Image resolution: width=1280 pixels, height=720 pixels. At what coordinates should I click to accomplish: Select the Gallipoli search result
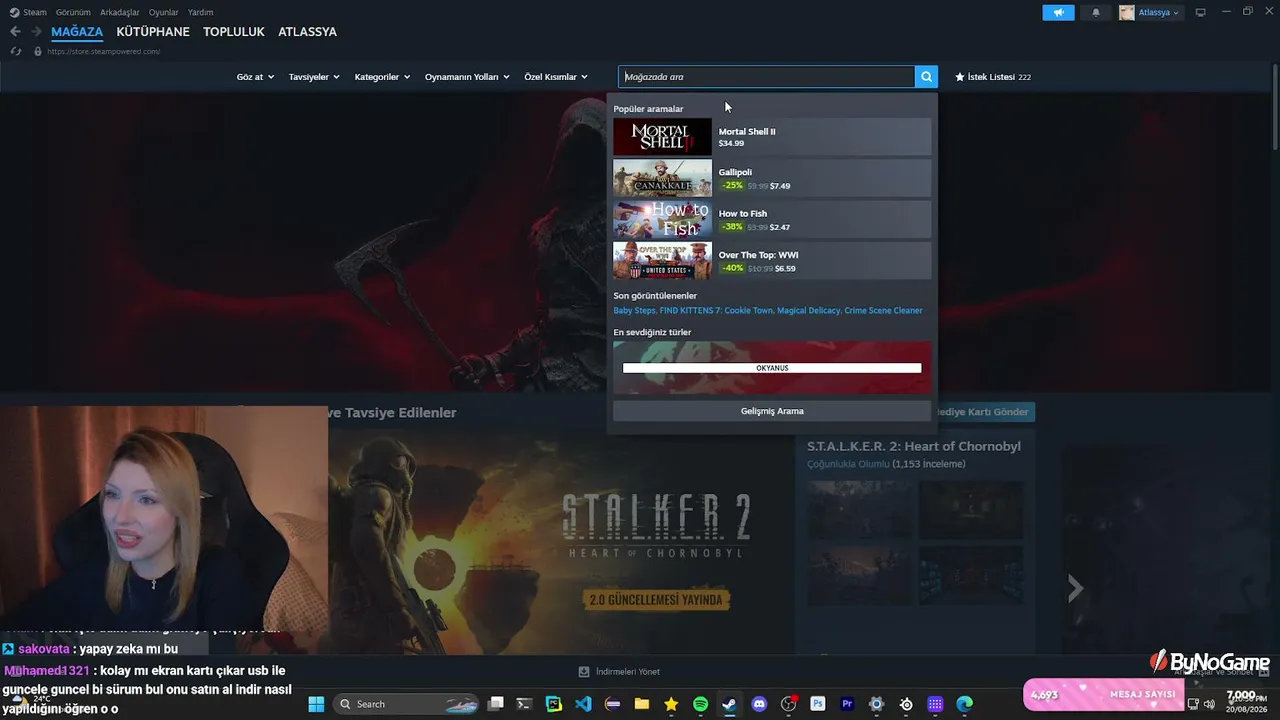(772, 178)
